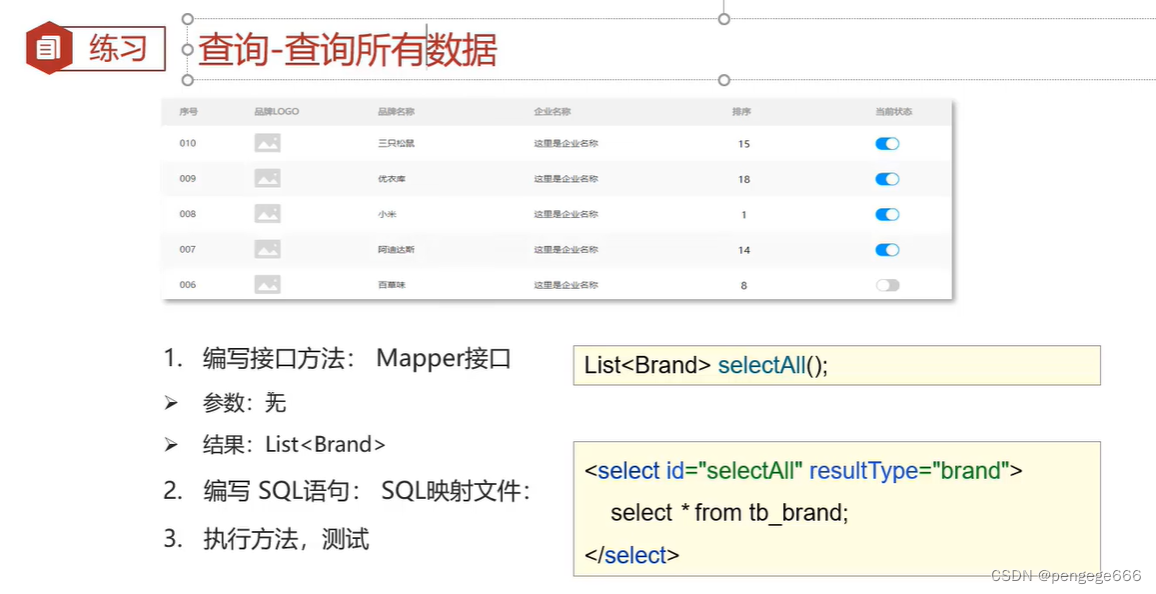1156x594 pixels.
Task: Click the <select id="selectAll"> opening tag line
Action: coord(804,470)
